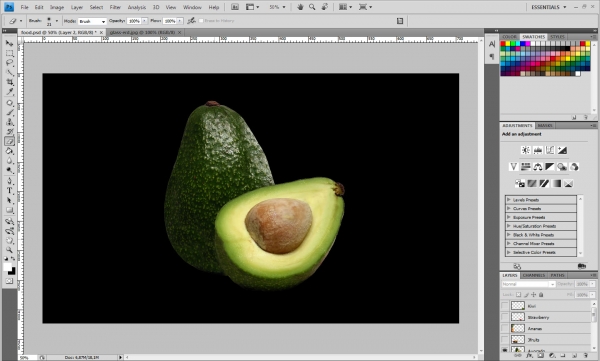This screenshot has width=600, height=361.
Task: Open the Image menu
Action: (x=57, y=7)
